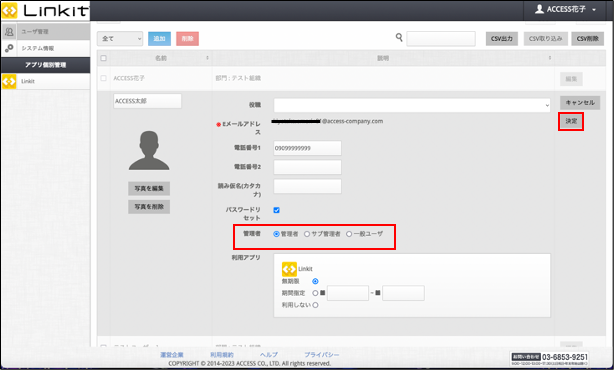Select the 一般ユーザ radio button
The image size is (614, 370).
point(349,234)
